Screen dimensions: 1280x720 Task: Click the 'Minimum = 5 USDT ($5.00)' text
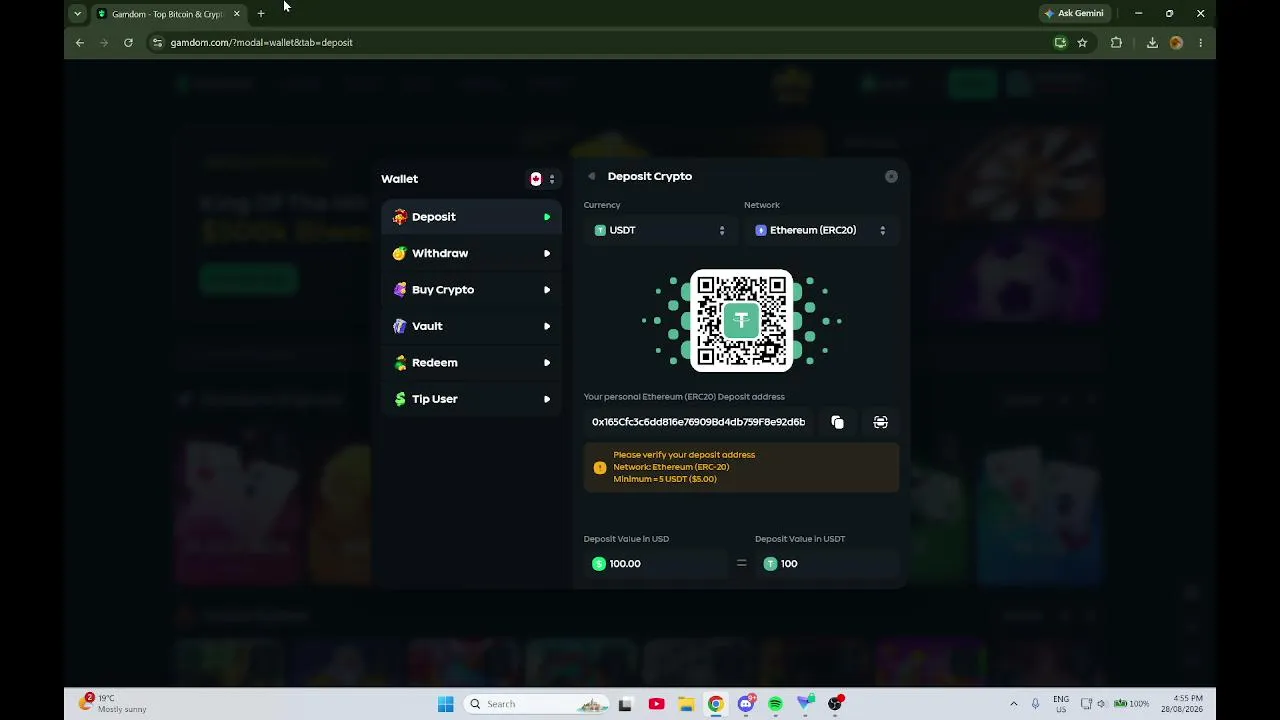pos(665,479)
